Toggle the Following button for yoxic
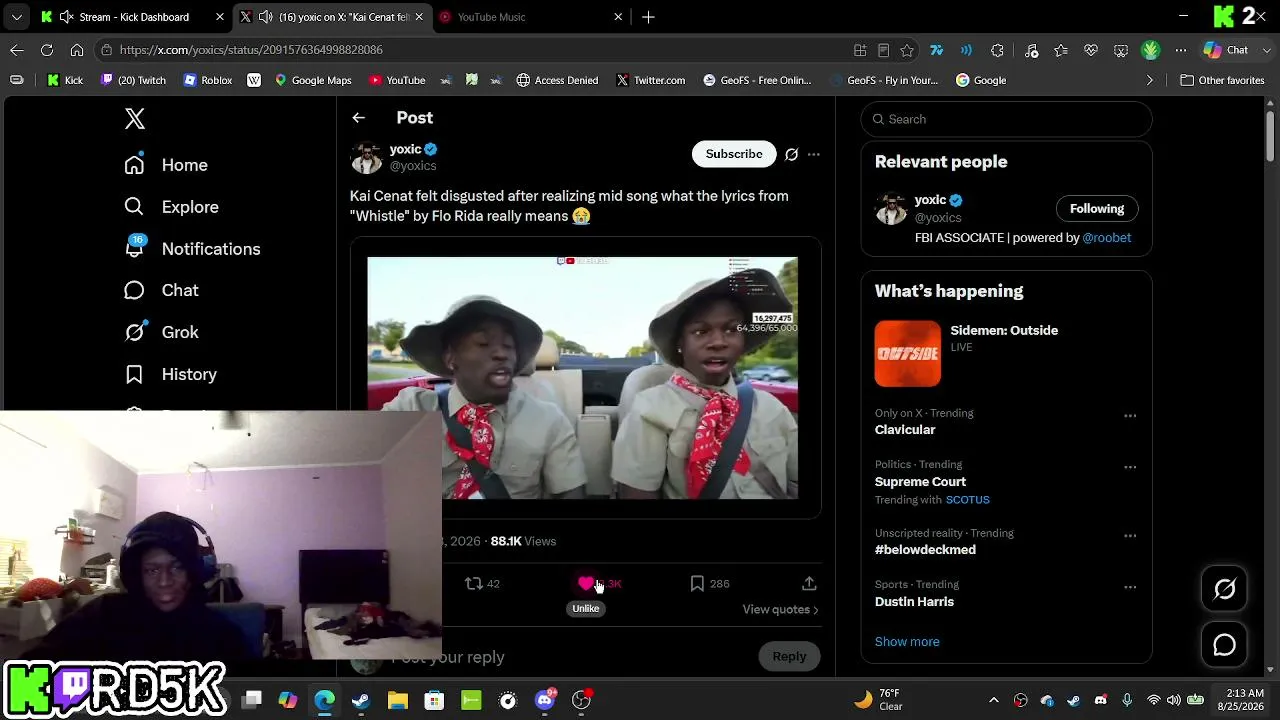 (x=1097, y=209)
